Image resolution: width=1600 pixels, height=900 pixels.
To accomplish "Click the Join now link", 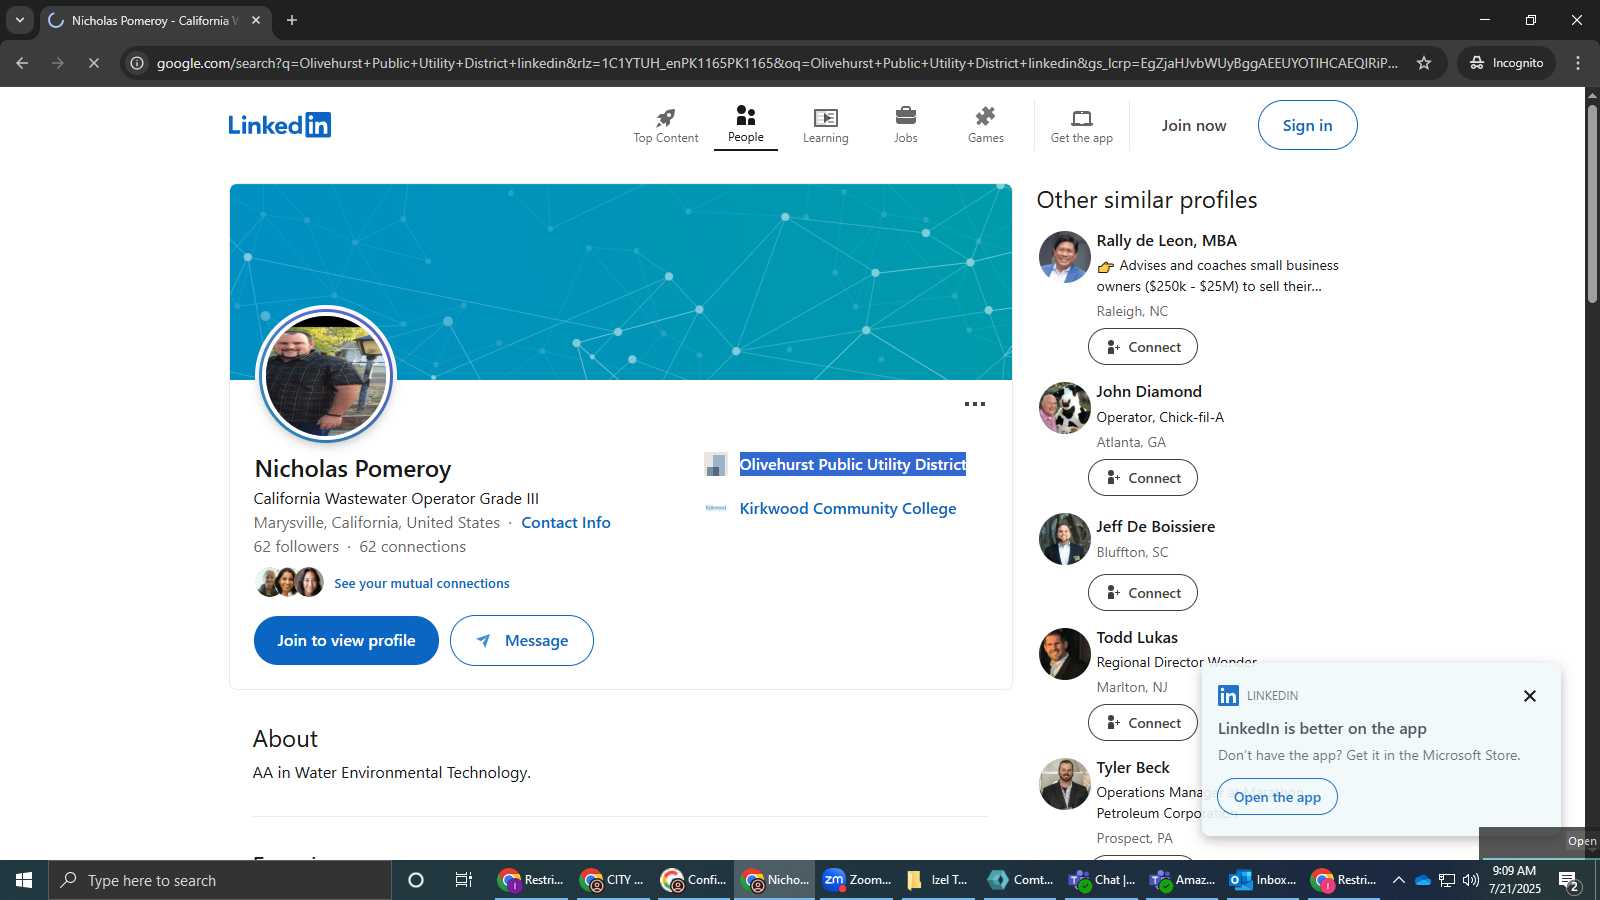I will pyautogui.click(x=1194, y=125).
